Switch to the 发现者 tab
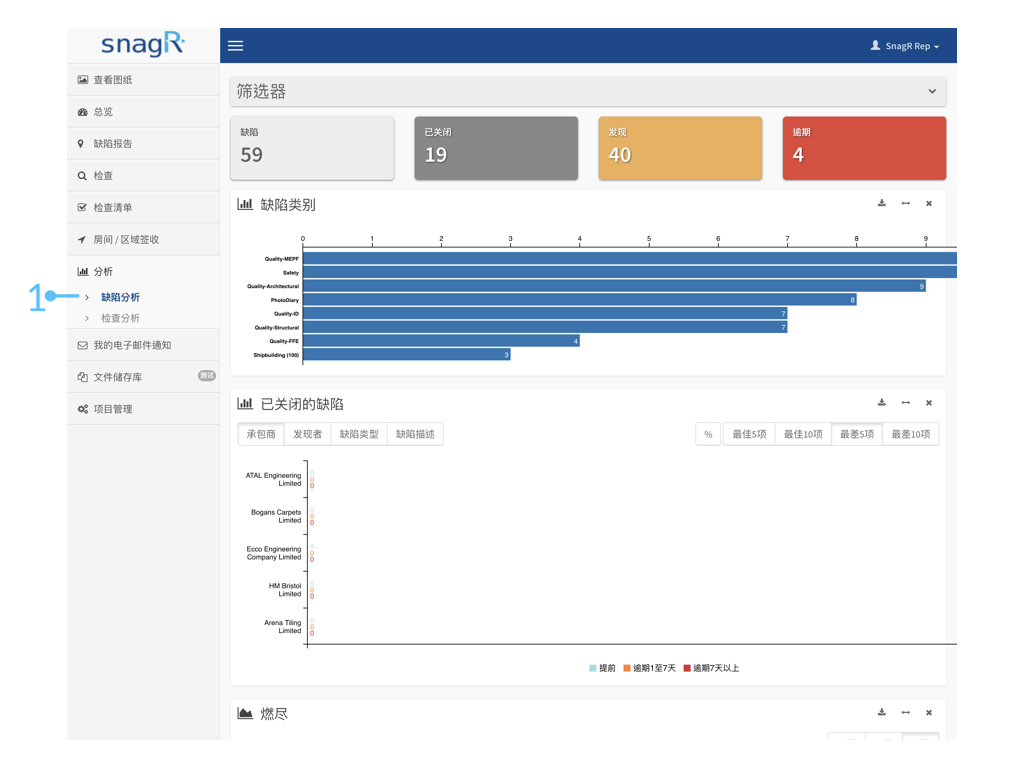Image resolution: width=1024 pixels, height=768 pixels. 308,434
